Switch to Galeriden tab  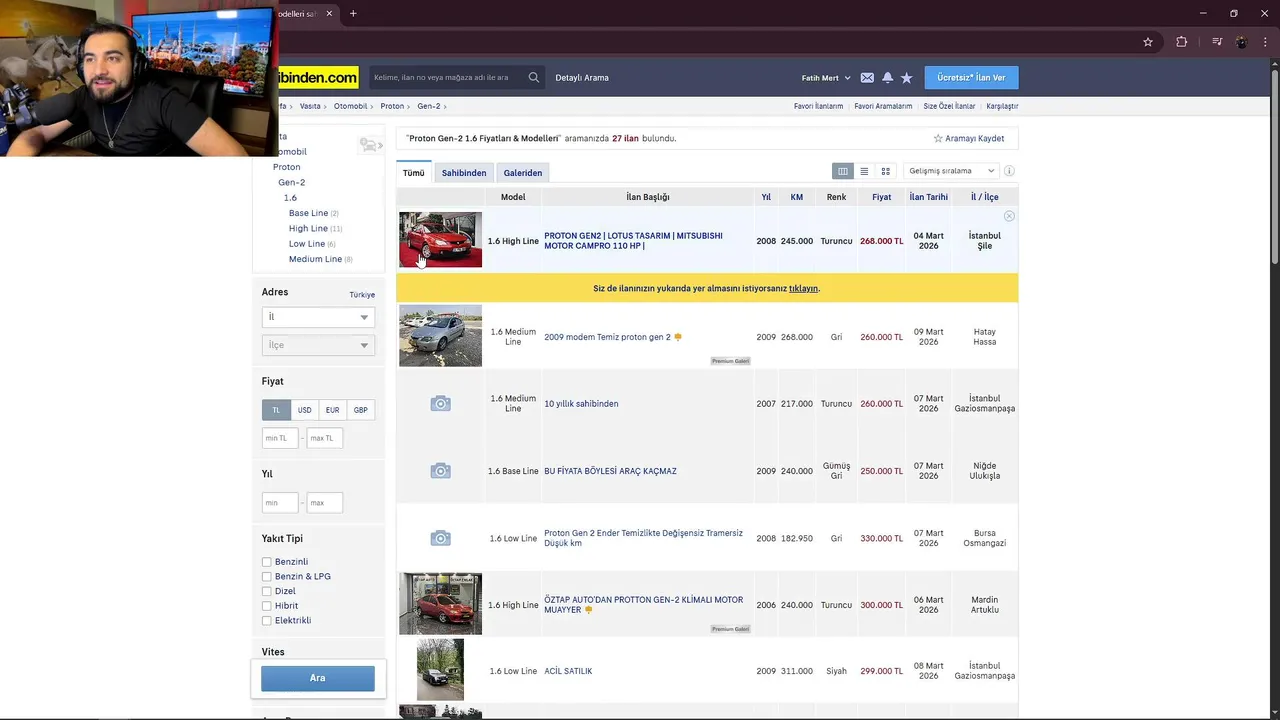pyautogui.click(x=523, y=173)
